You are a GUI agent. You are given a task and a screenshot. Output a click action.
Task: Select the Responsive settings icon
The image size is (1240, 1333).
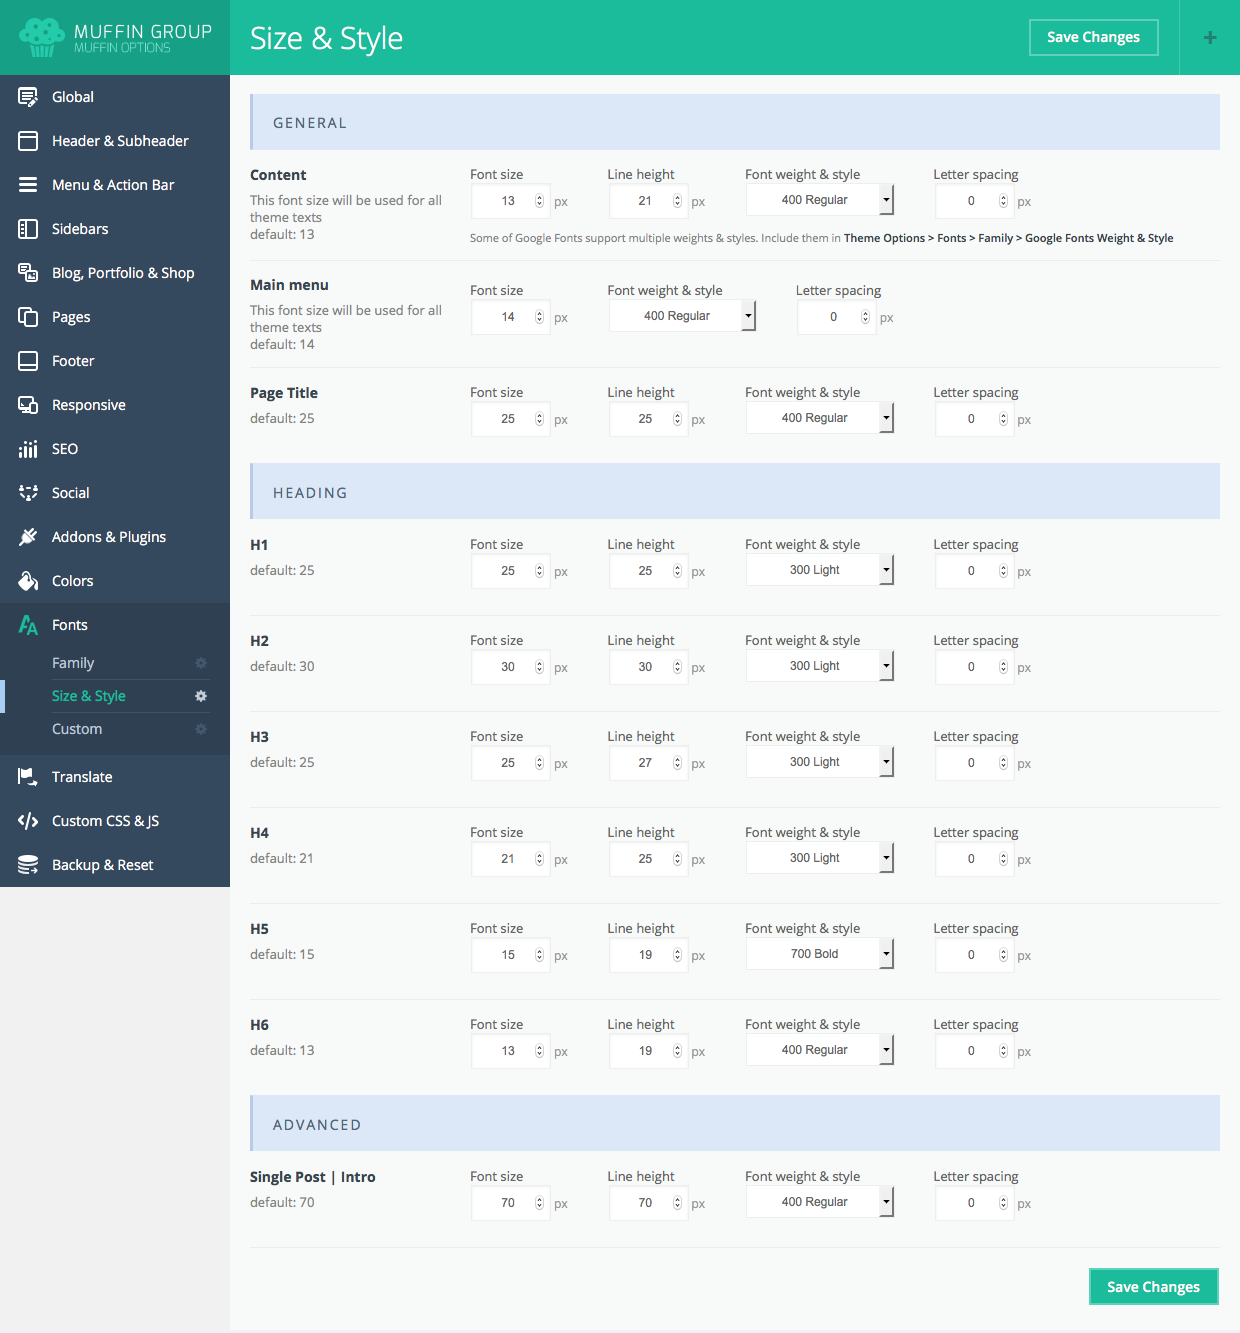click(x=27, y=404)
